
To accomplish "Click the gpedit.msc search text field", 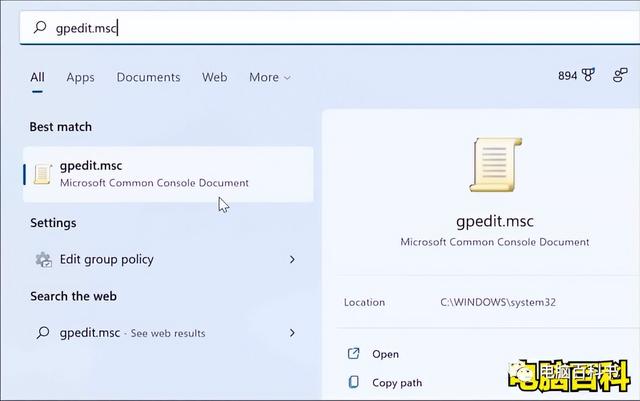I will [x=329, y=27].
